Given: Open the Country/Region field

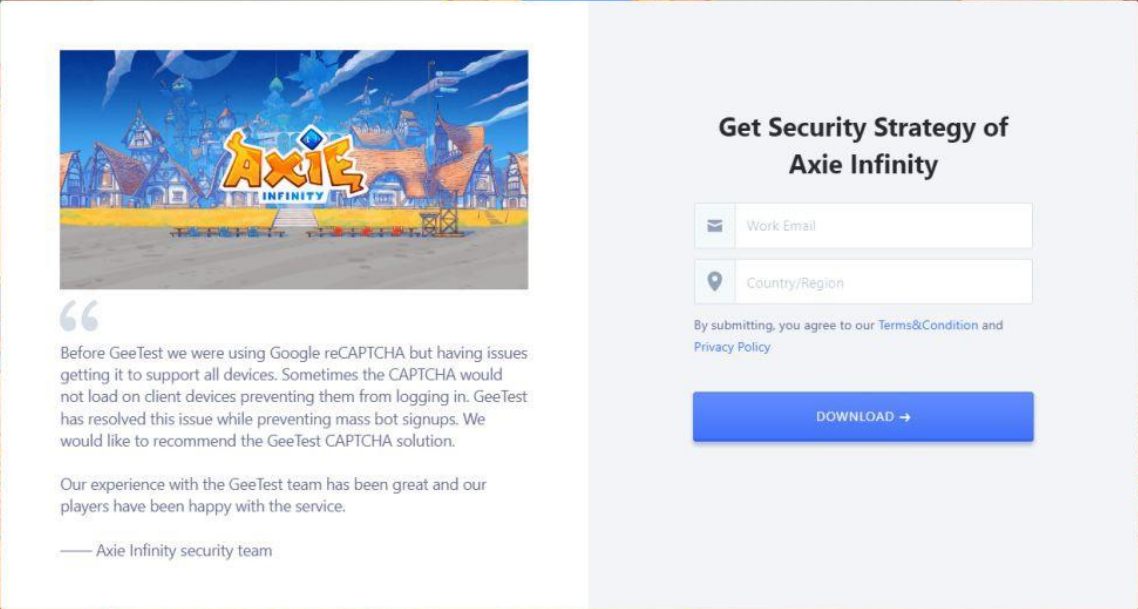Looking at the screenshot, I should pyautogui.click(x=882, y=282).
